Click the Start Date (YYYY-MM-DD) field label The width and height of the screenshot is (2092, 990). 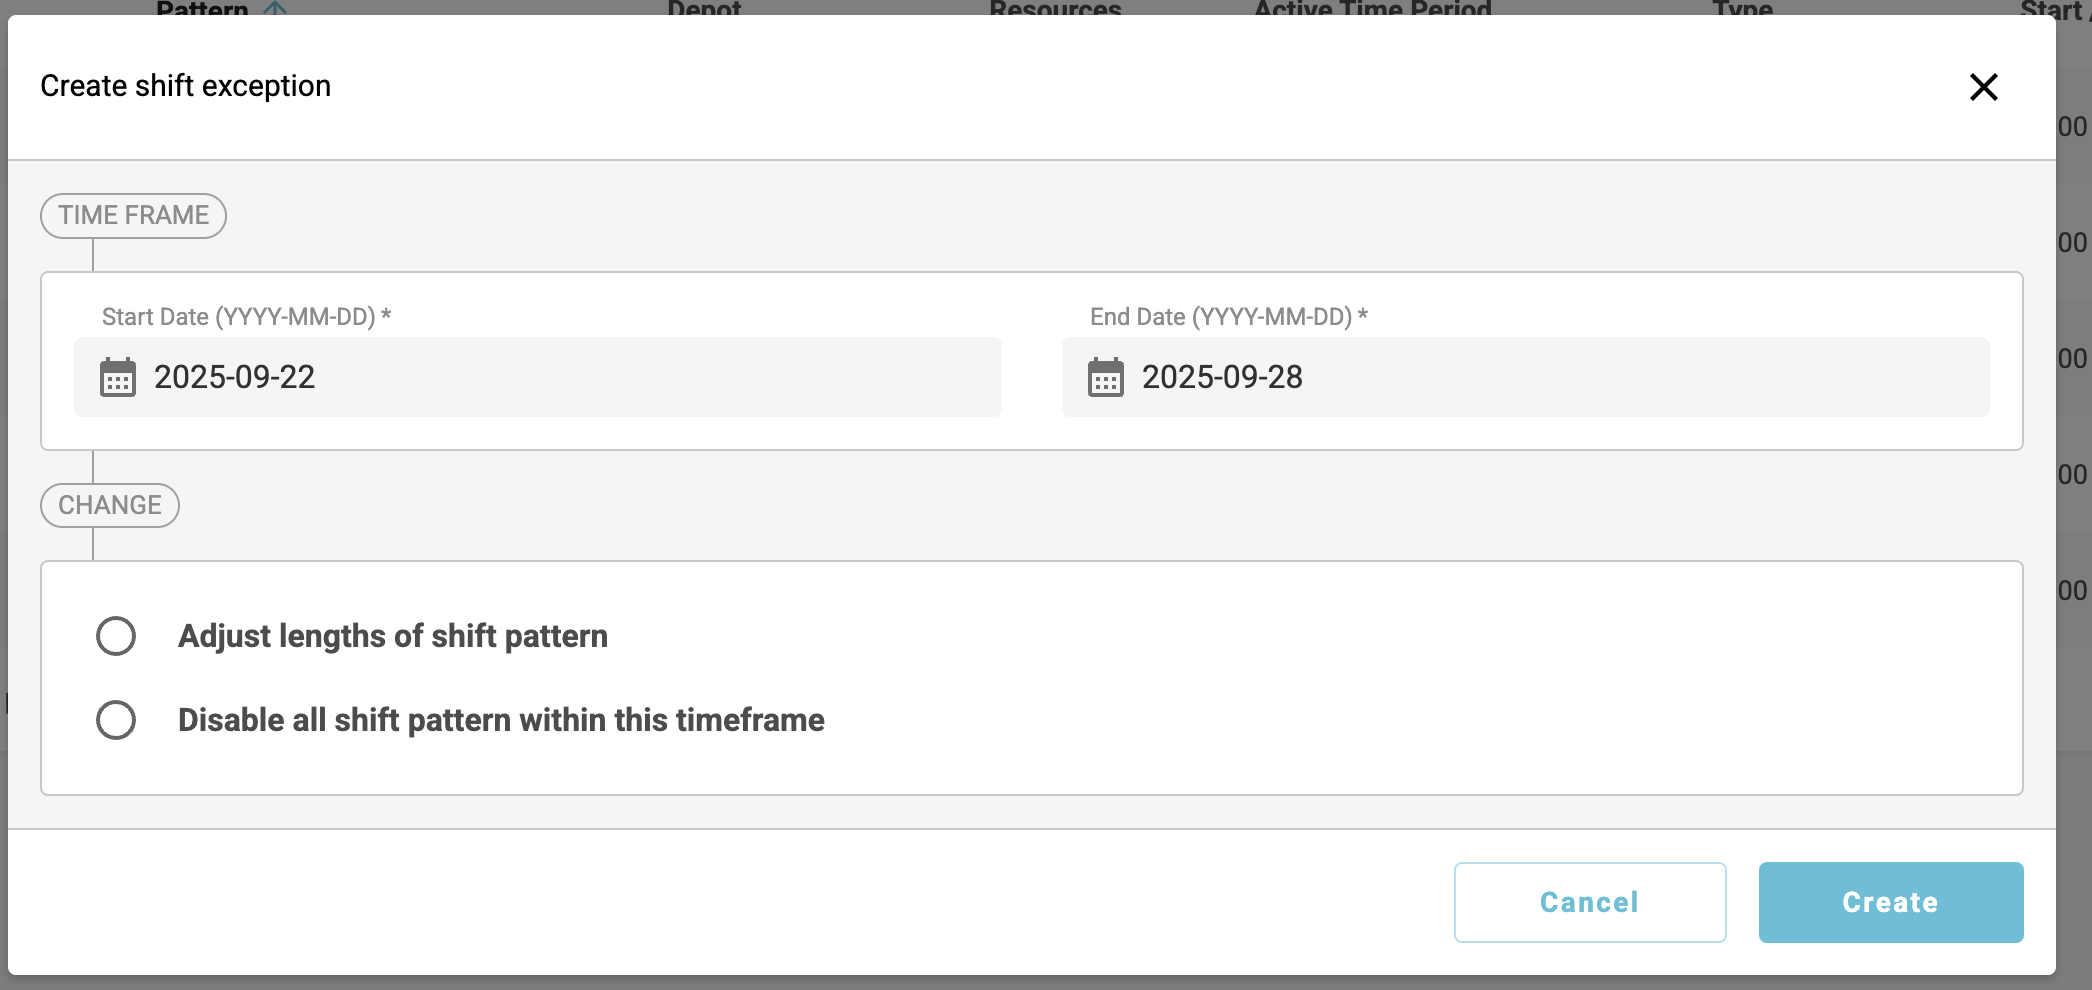pos(246,317)
